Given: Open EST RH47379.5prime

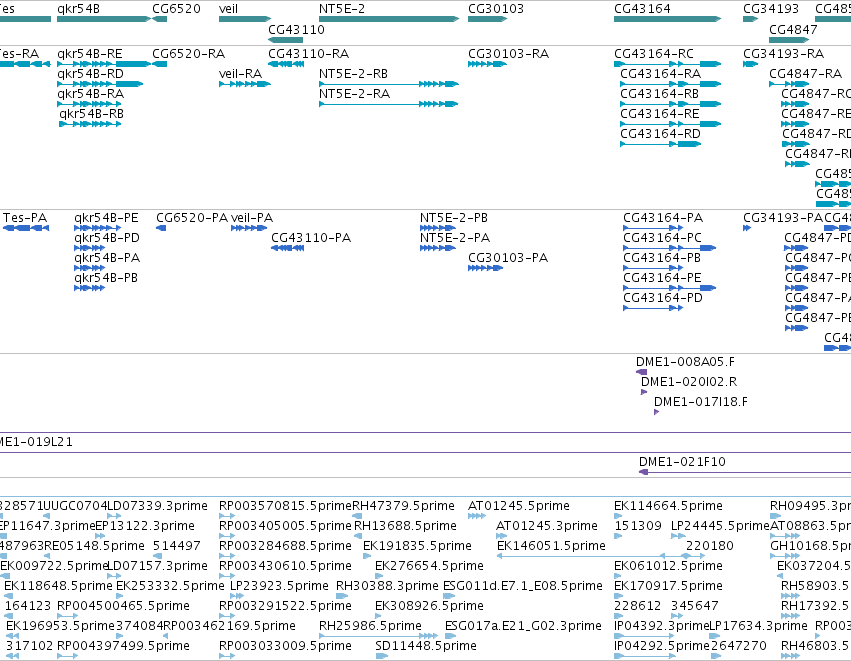Looking at the screenshot, I should [358, 516].
